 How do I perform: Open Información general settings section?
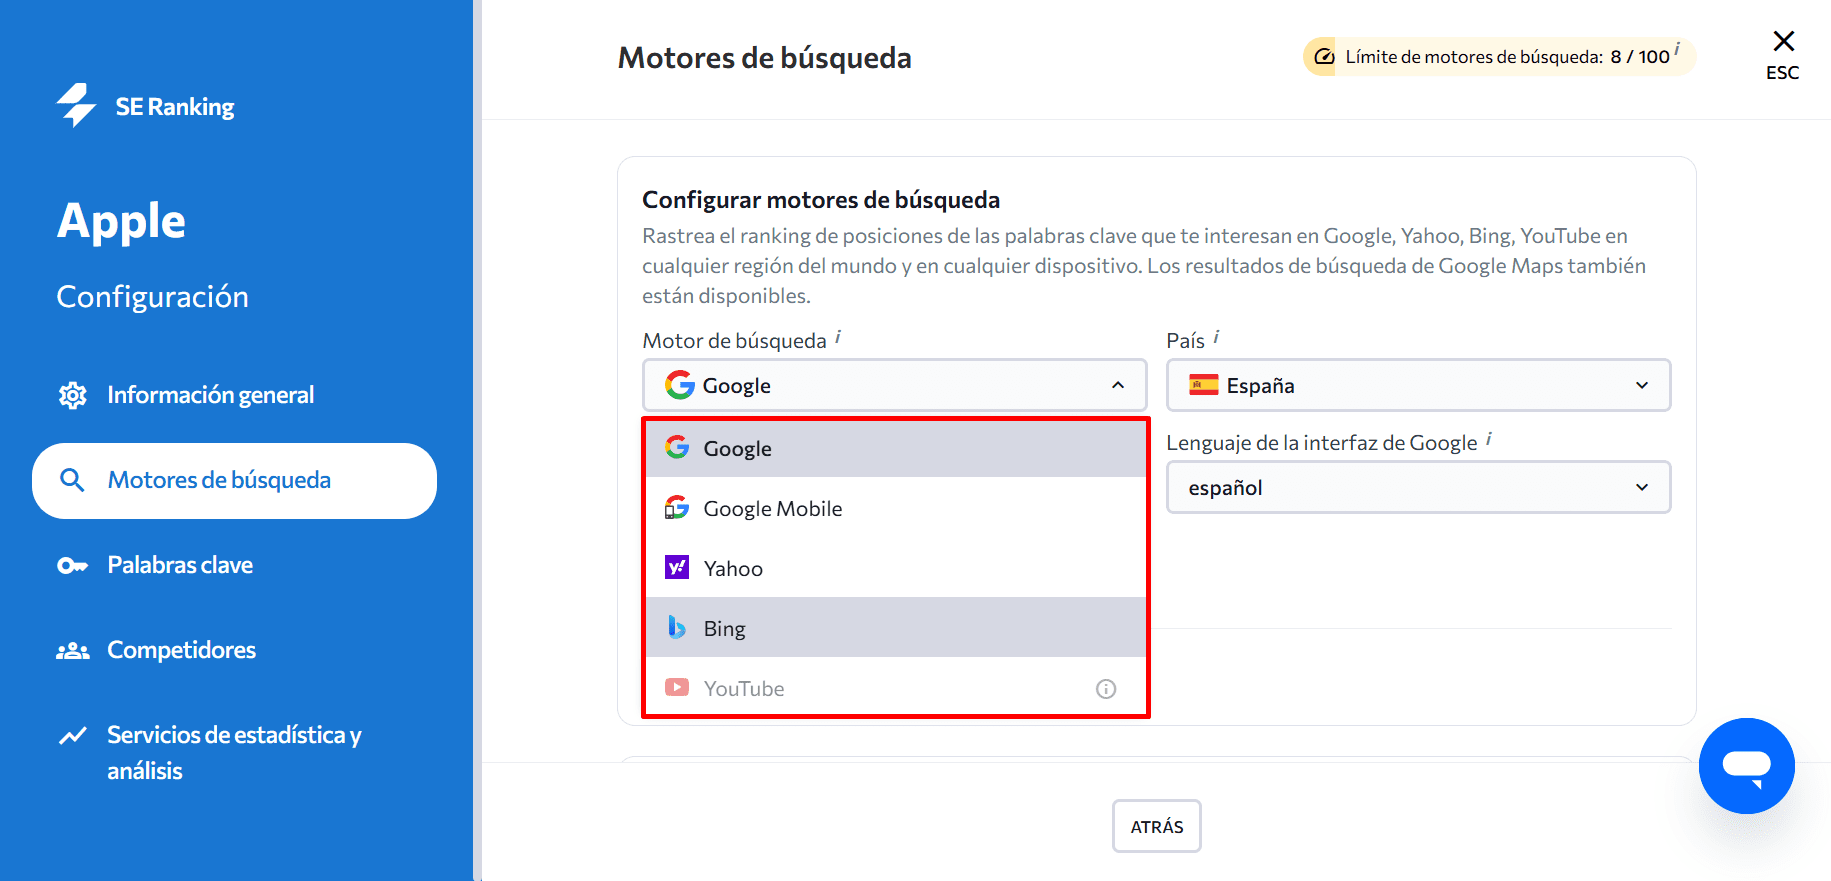point(211,395)
